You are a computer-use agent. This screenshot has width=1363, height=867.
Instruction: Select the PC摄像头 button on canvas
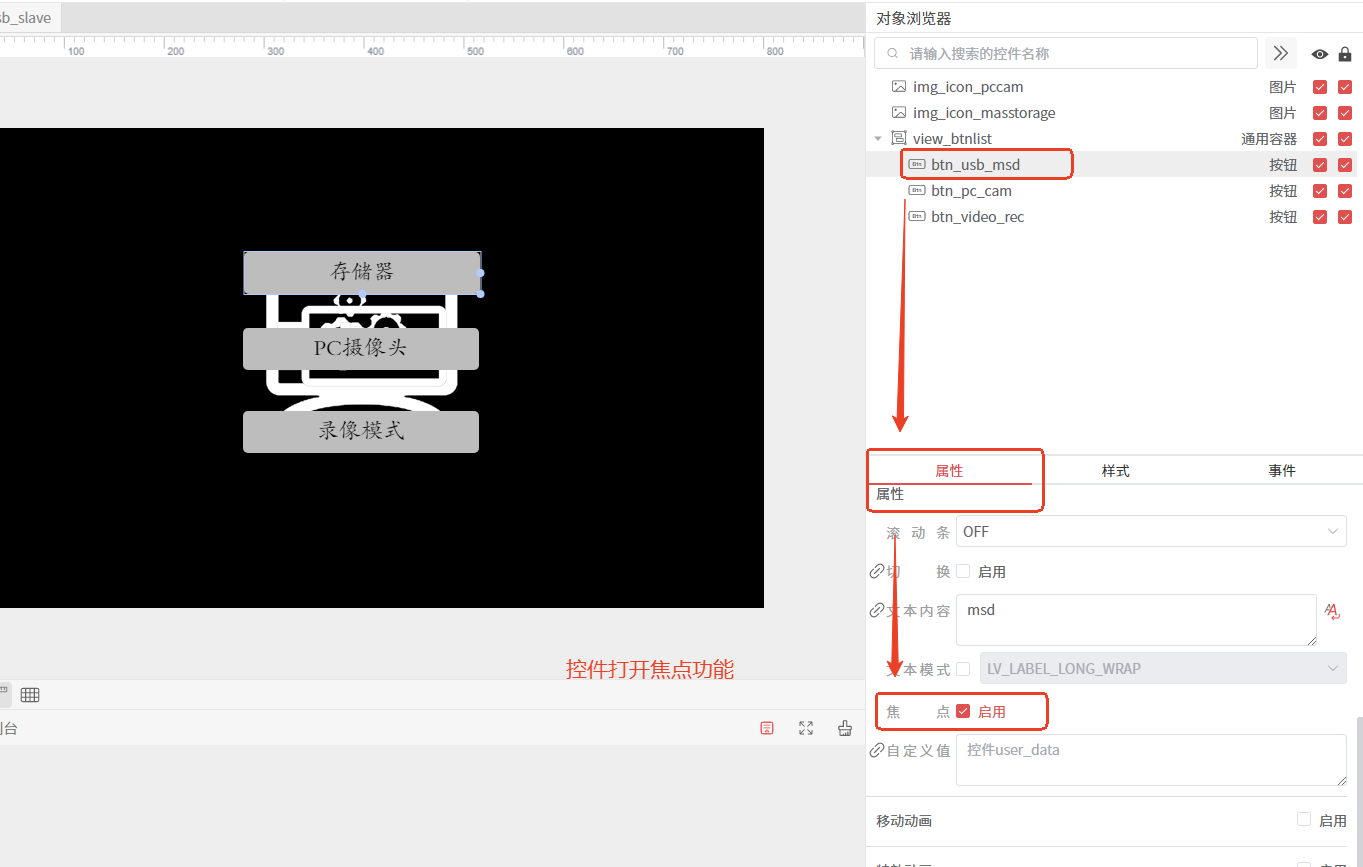[361, 349]
